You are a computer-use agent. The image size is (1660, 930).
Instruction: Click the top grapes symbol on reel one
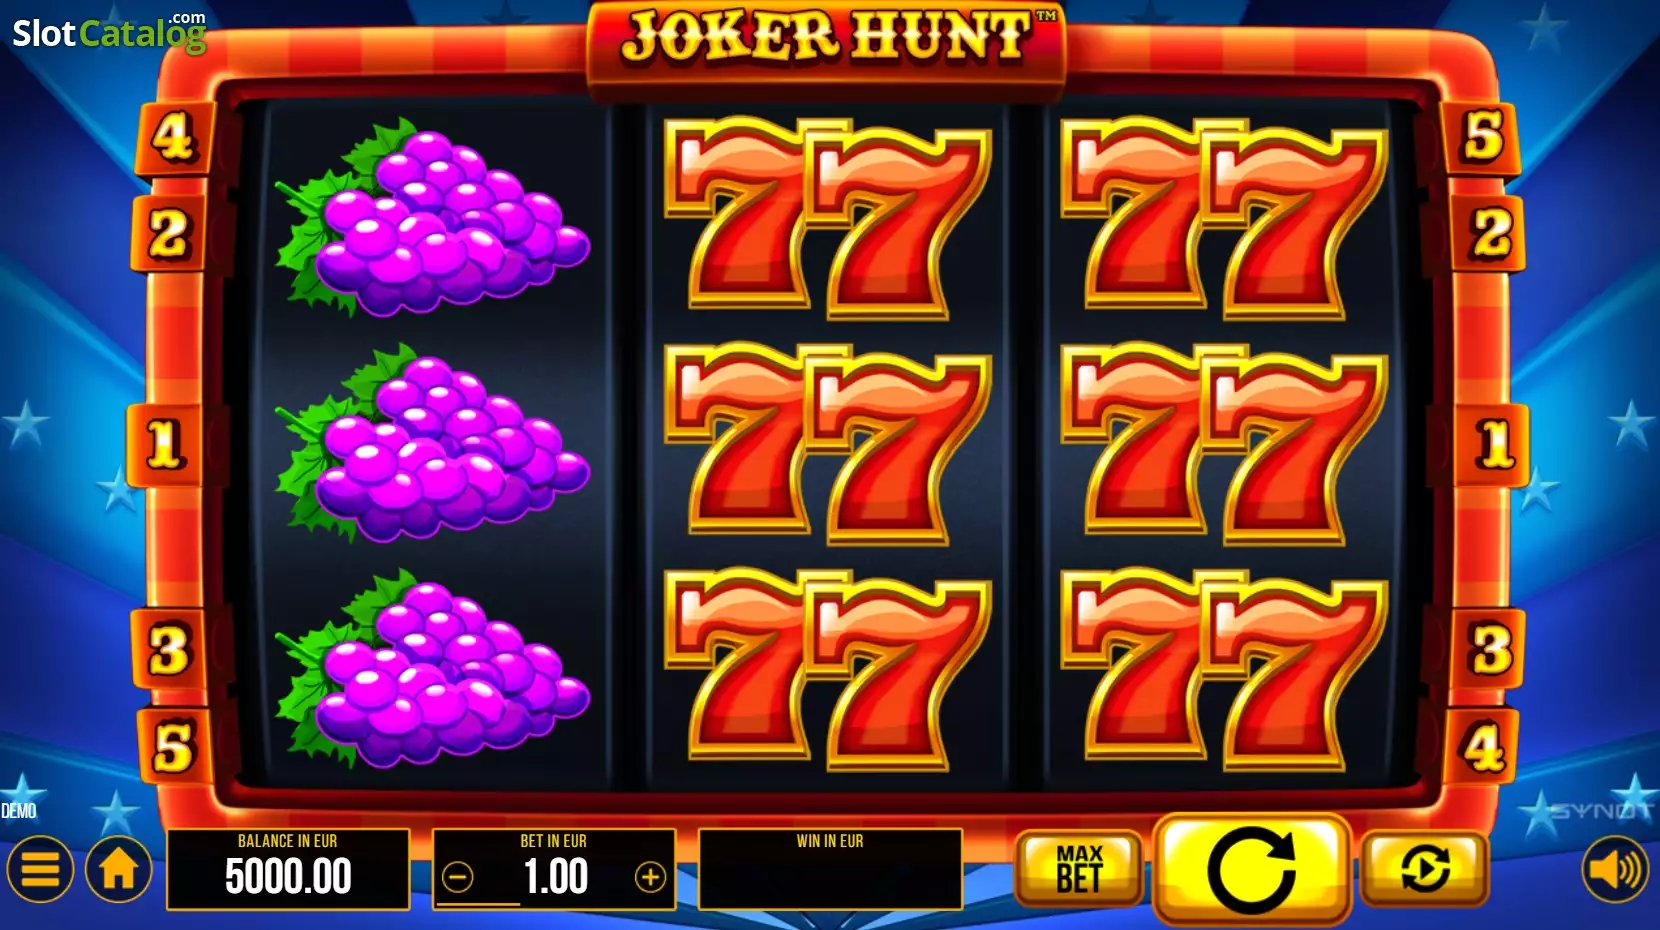coord(432,217)
